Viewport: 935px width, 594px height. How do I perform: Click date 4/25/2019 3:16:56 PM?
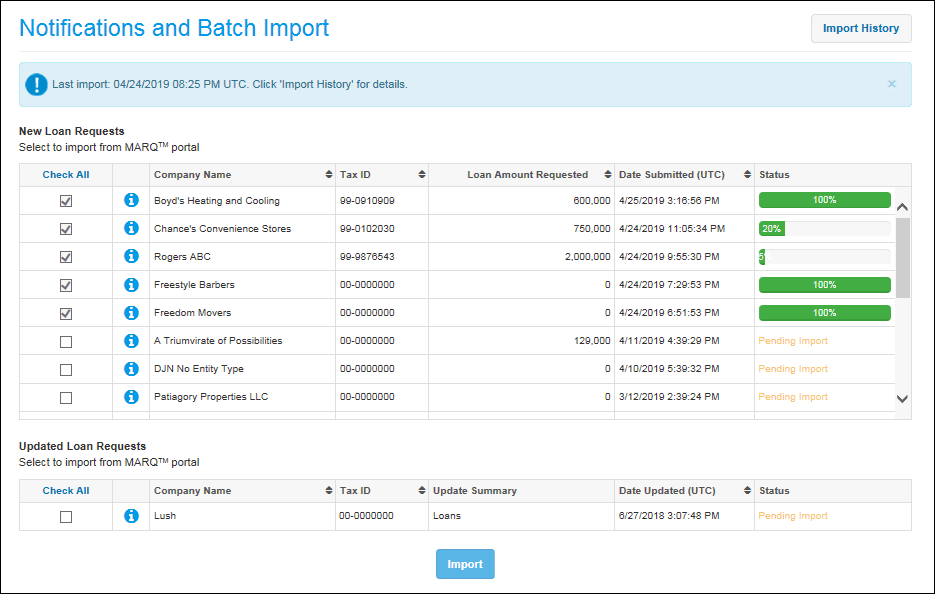pyautogui.click(x=669, y=200)
